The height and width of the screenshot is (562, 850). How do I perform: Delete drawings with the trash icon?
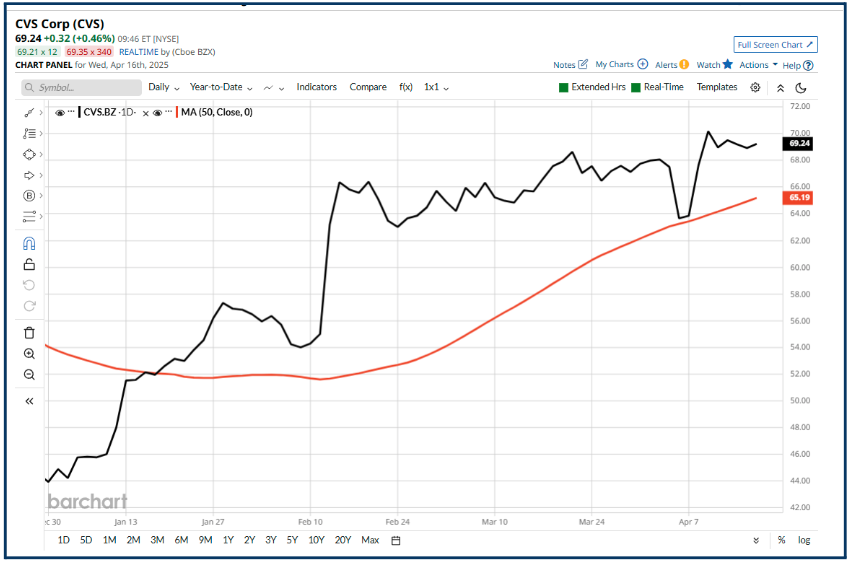click(29, 332)
